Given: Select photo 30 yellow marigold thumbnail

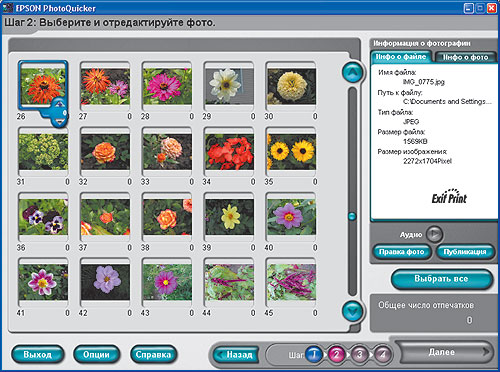Looking at the screenshot, I should click(x=292, y=87).
